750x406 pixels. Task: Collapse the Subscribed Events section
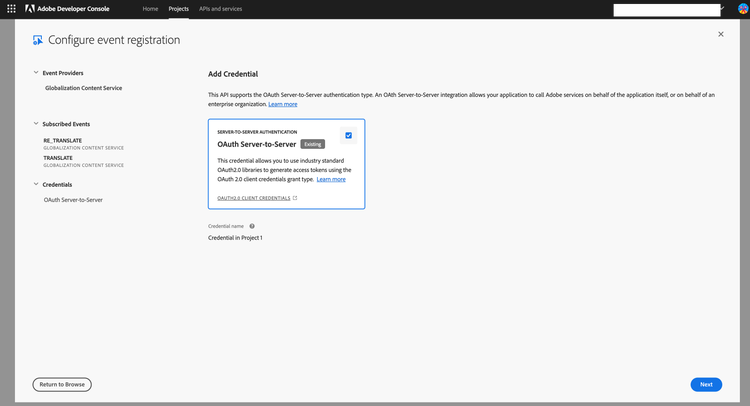36,123
